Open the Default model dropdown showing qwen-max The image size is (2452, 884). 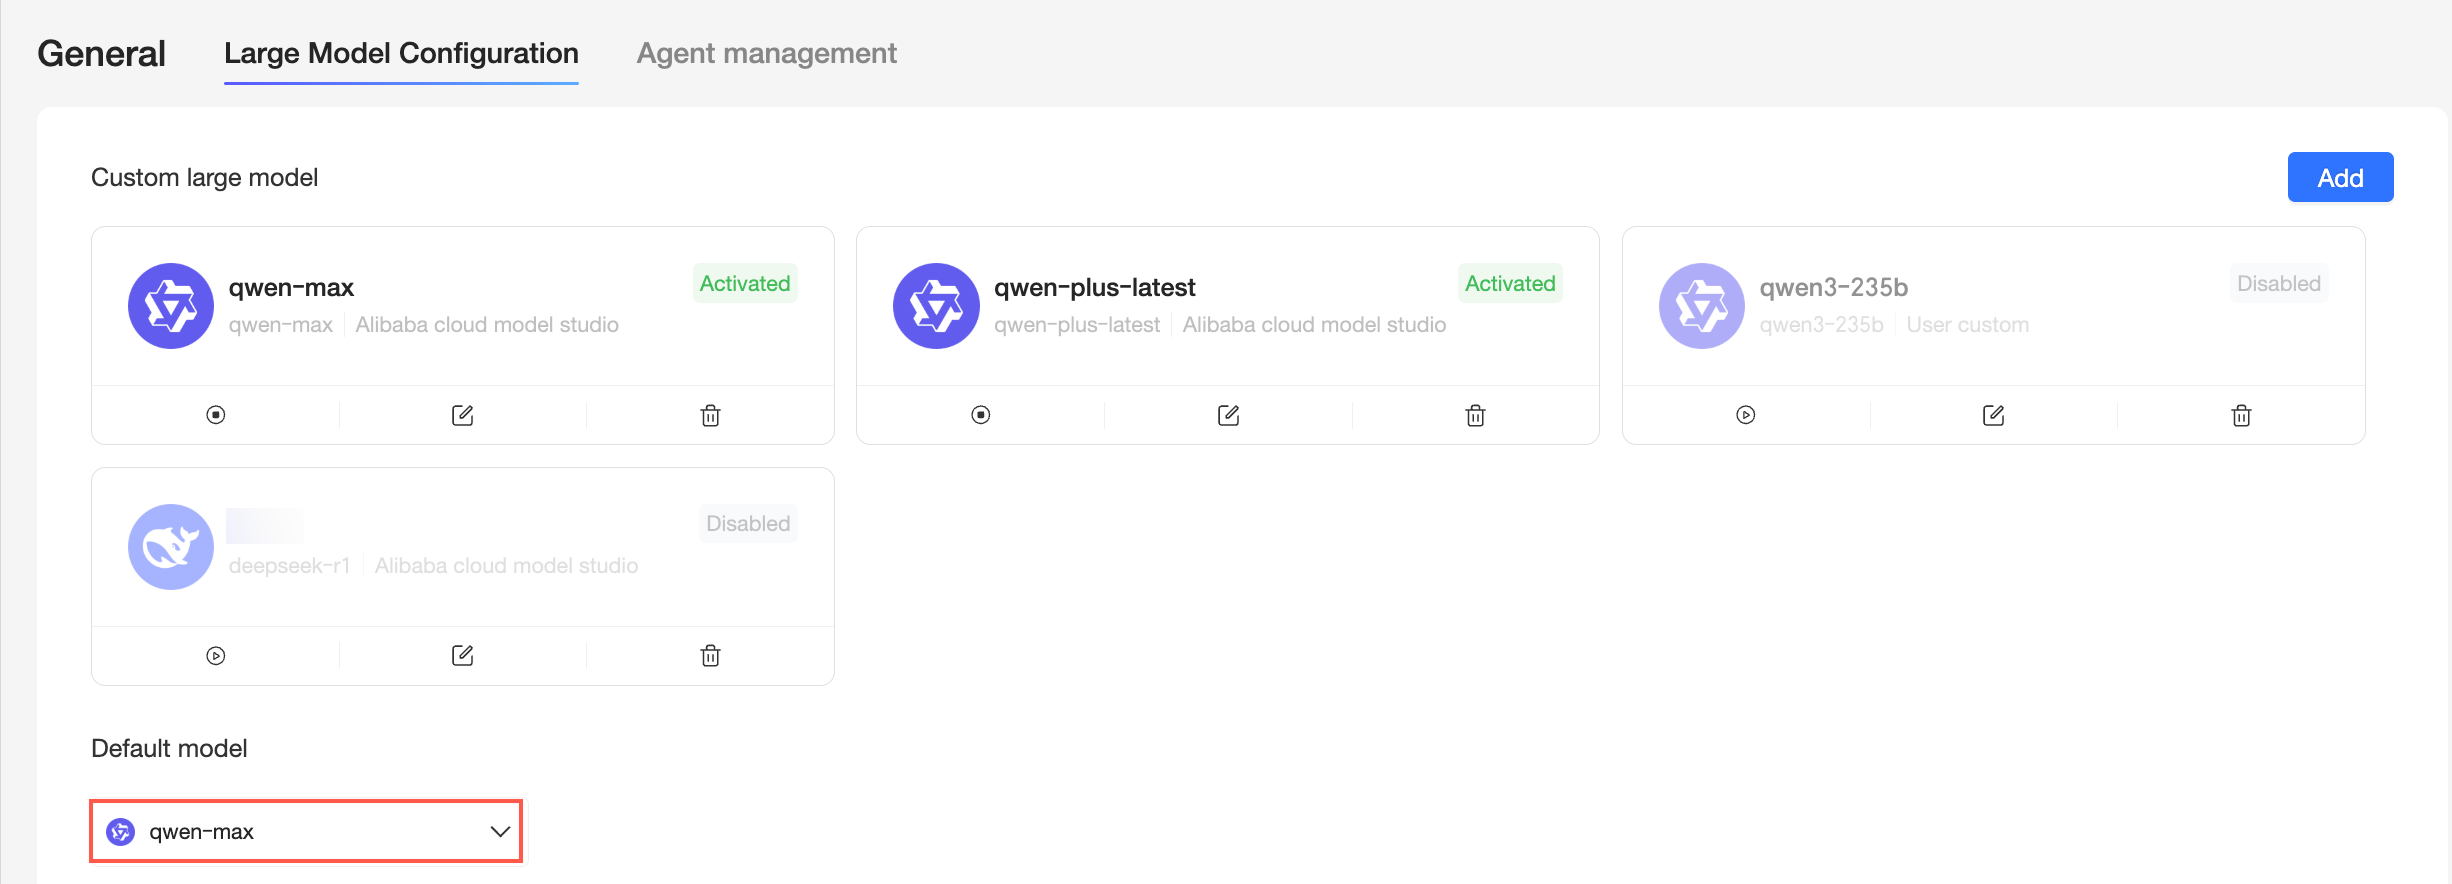pos(306,831)
